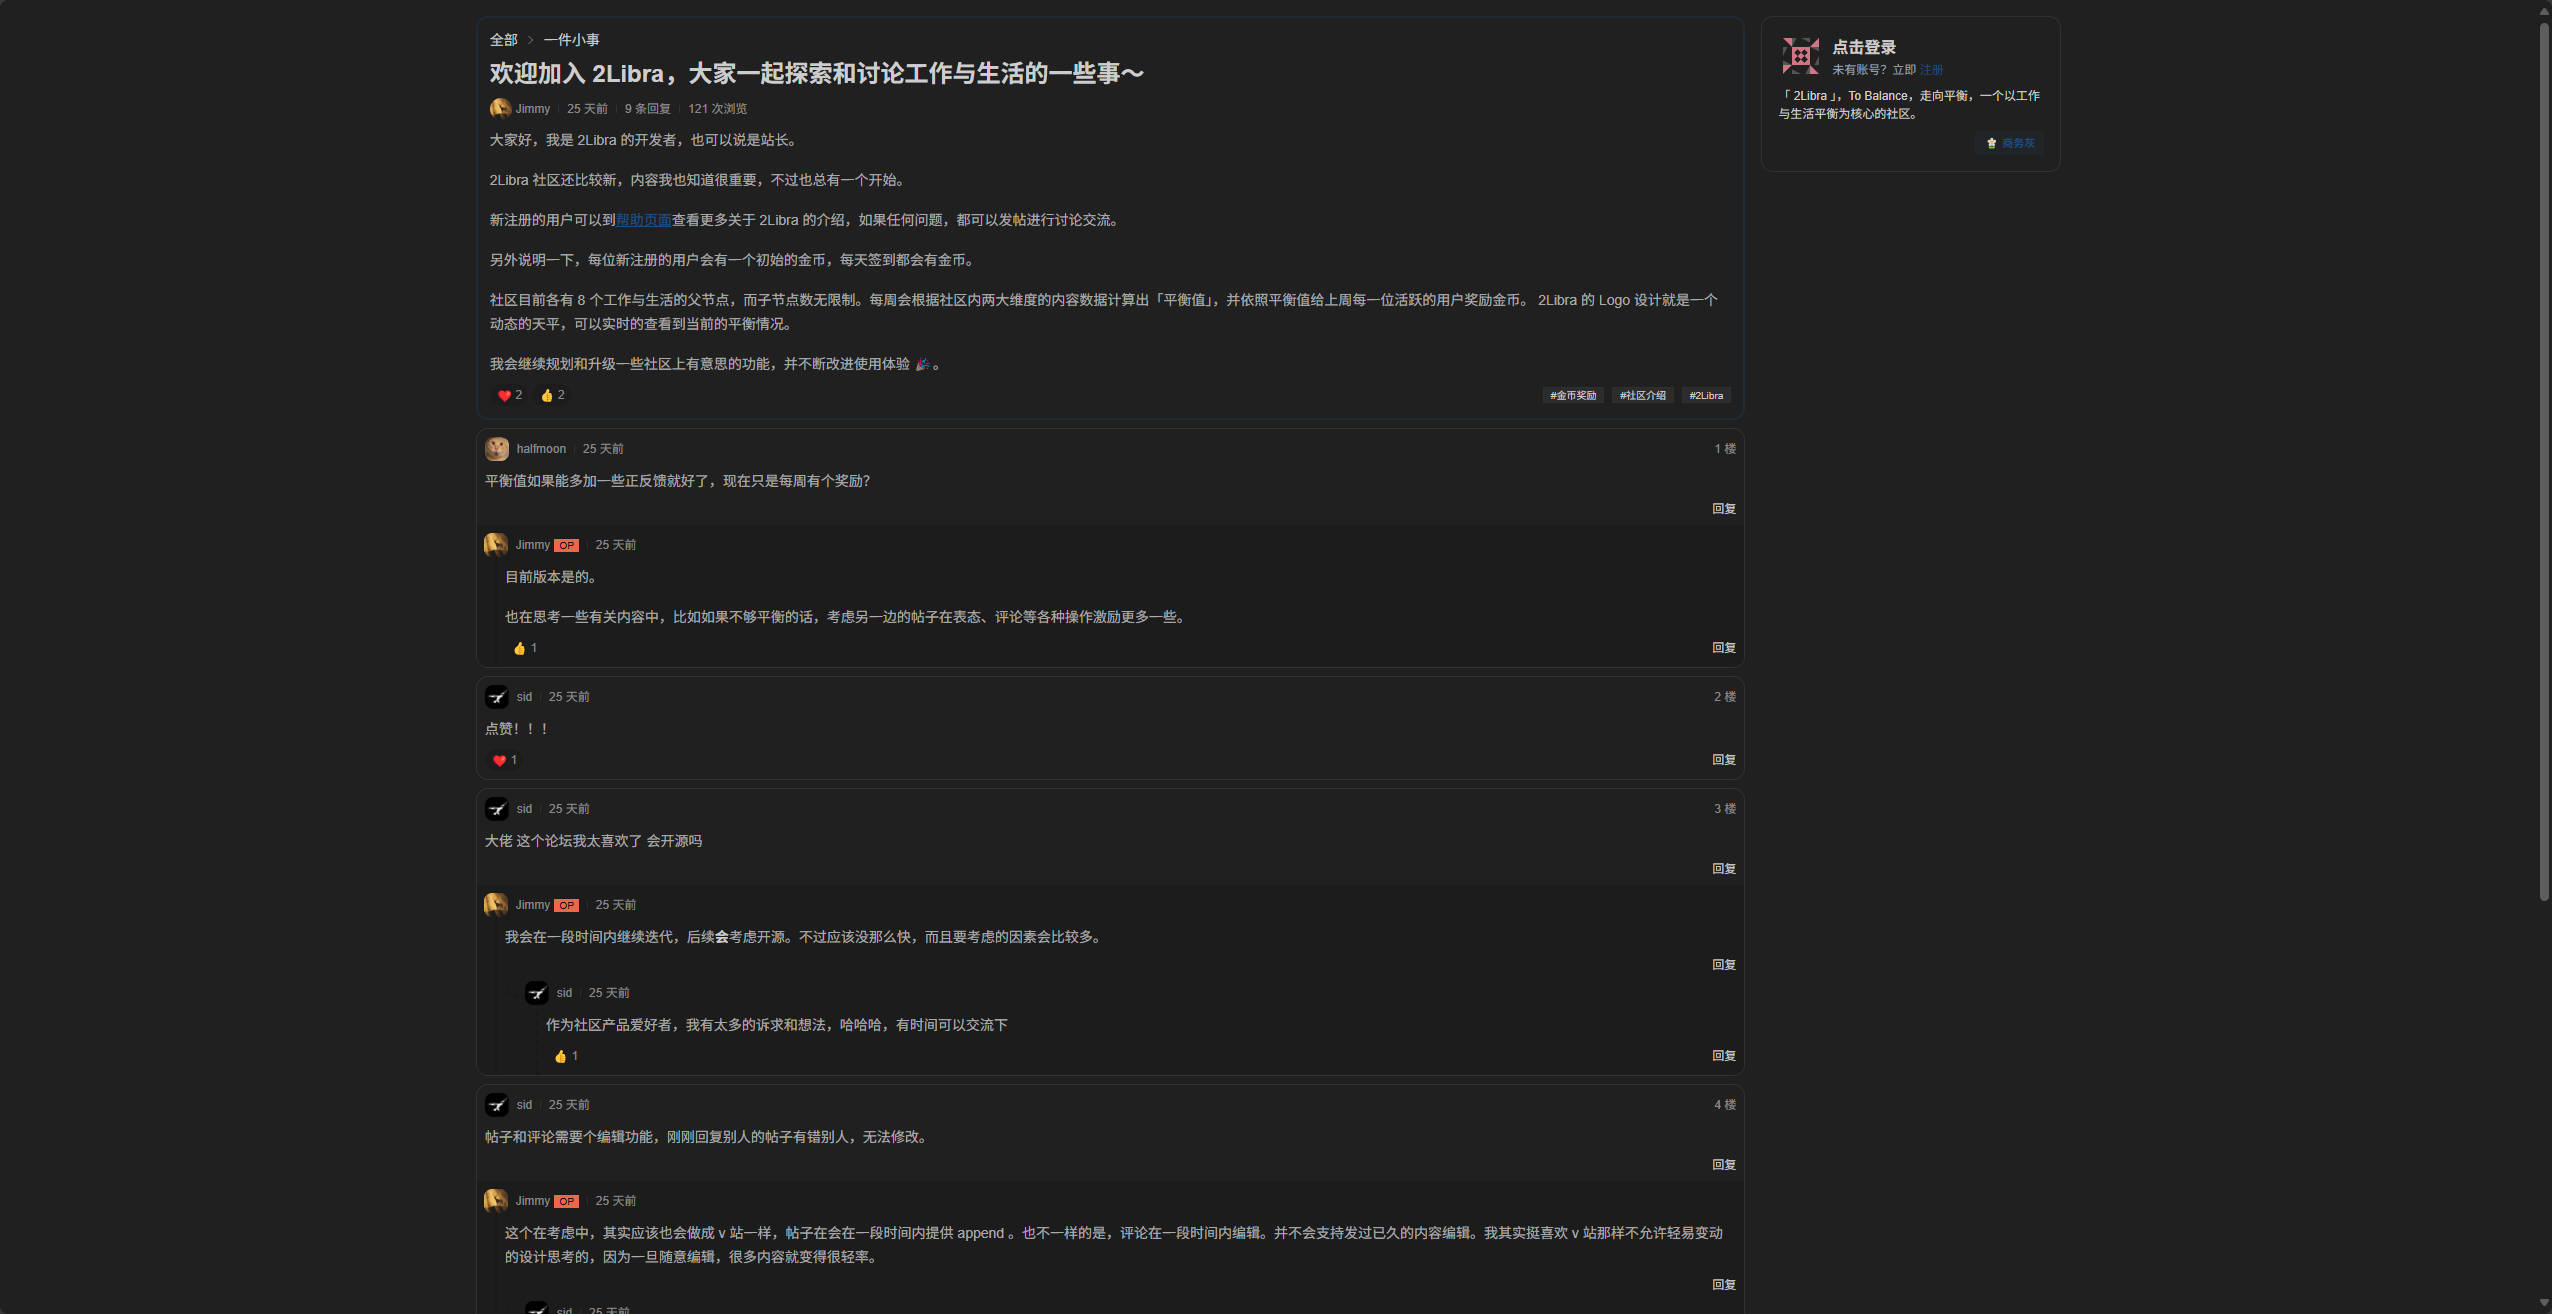This screenshot has width=2552, height=1314.
Task: Click the page vertical scrollbar thumb
Action: pos(2544,460)
